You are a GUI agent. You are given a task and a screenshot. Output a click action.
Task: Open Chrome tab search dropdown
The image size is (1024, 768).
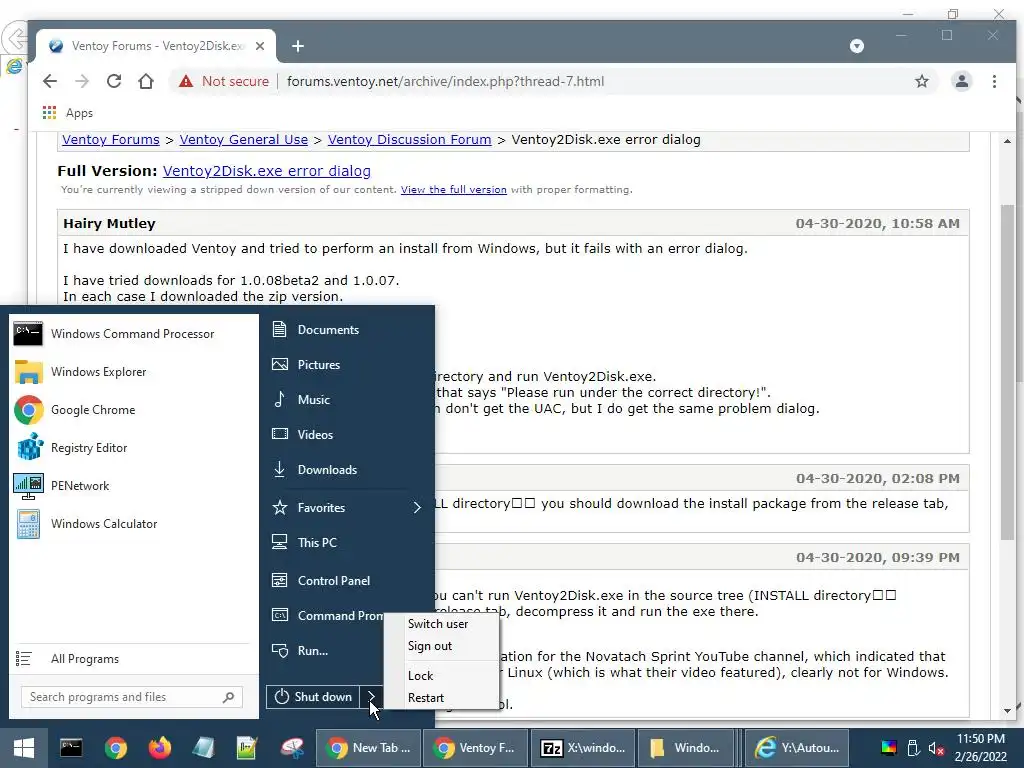(857, 46)
